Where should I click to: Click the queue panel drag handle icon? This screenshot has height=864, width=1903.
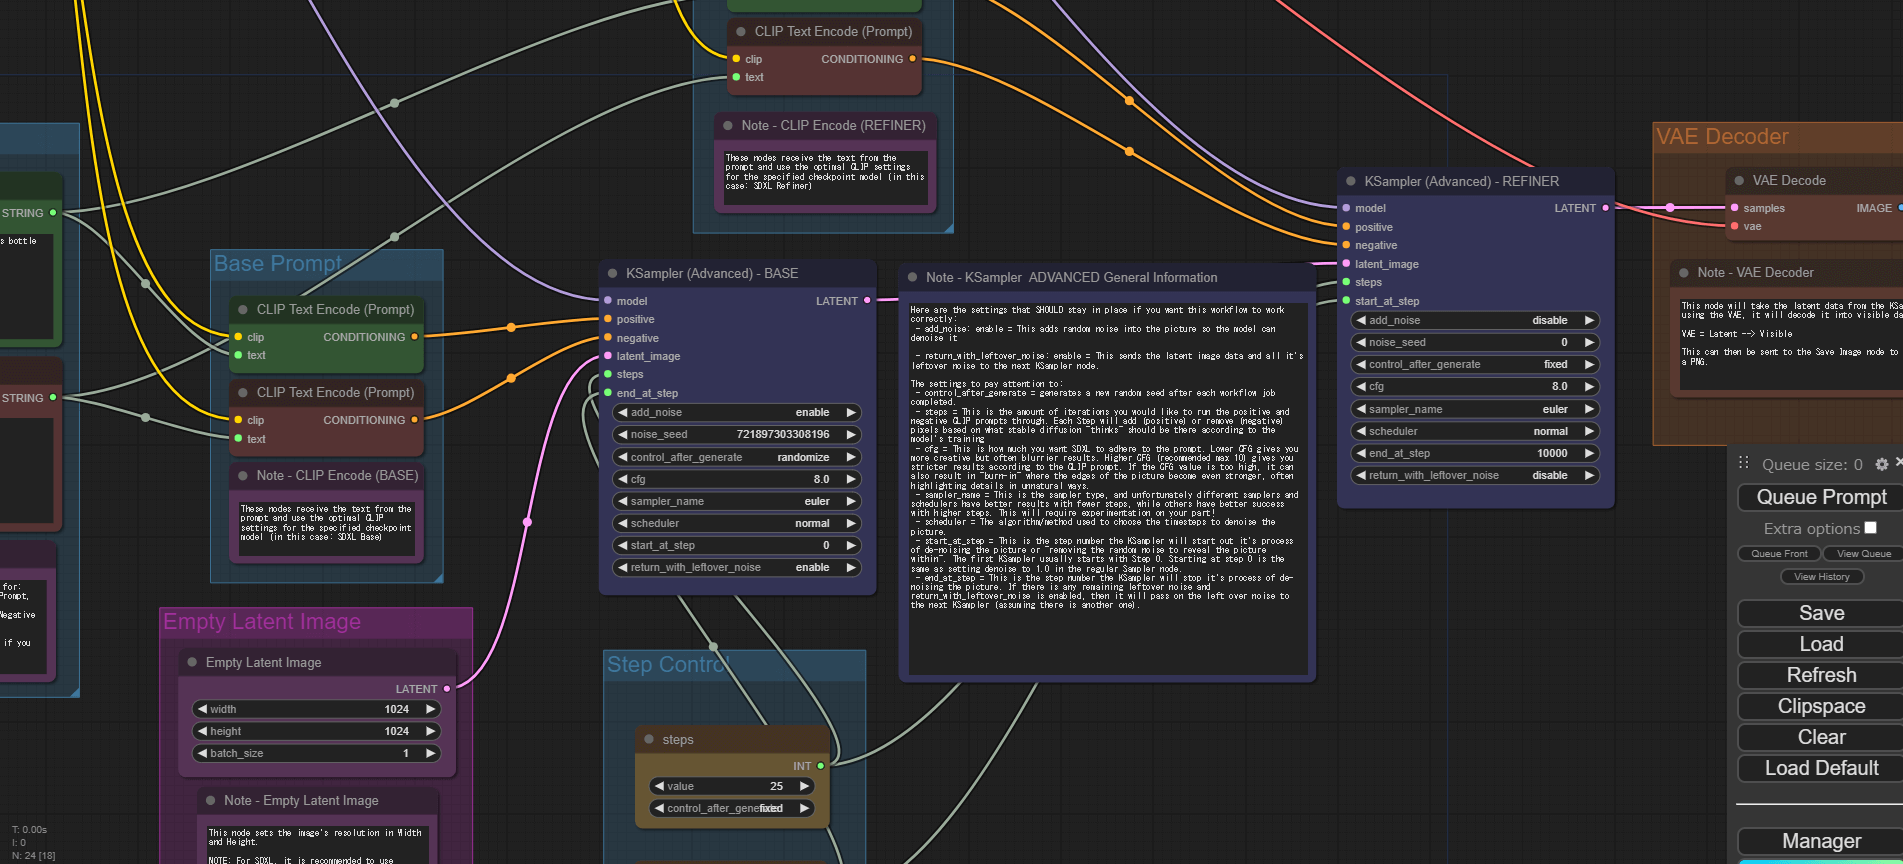pos(1744,463)
